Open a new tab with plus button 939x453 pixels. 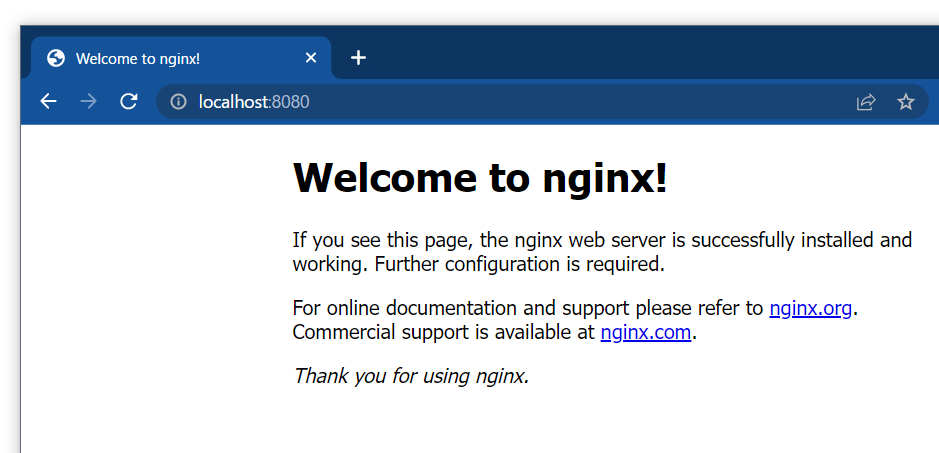pyautogui.click(x=358, y=58)
